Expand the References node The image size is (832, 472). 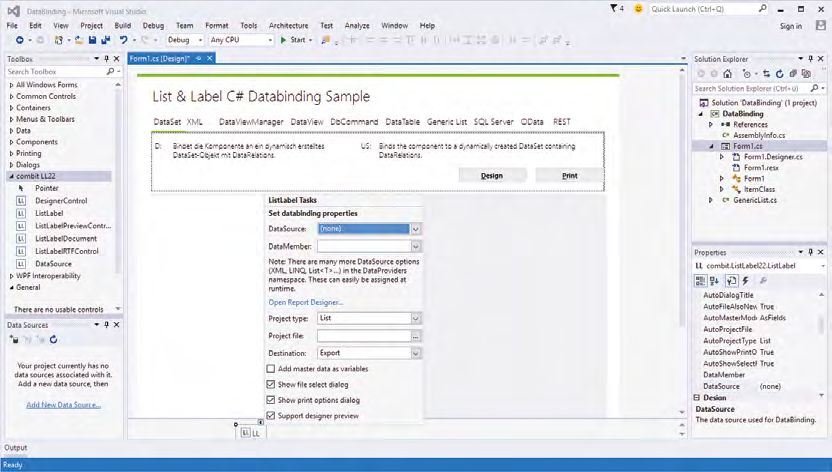pyautogui.click(x=712, y=125)
